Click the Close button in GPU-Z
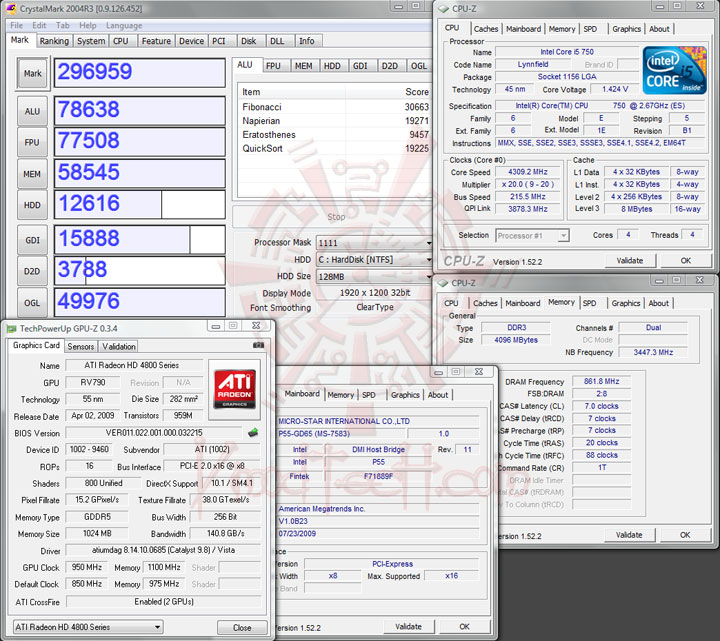The width and height of the screenshot is (720, 641). [242, 627]
